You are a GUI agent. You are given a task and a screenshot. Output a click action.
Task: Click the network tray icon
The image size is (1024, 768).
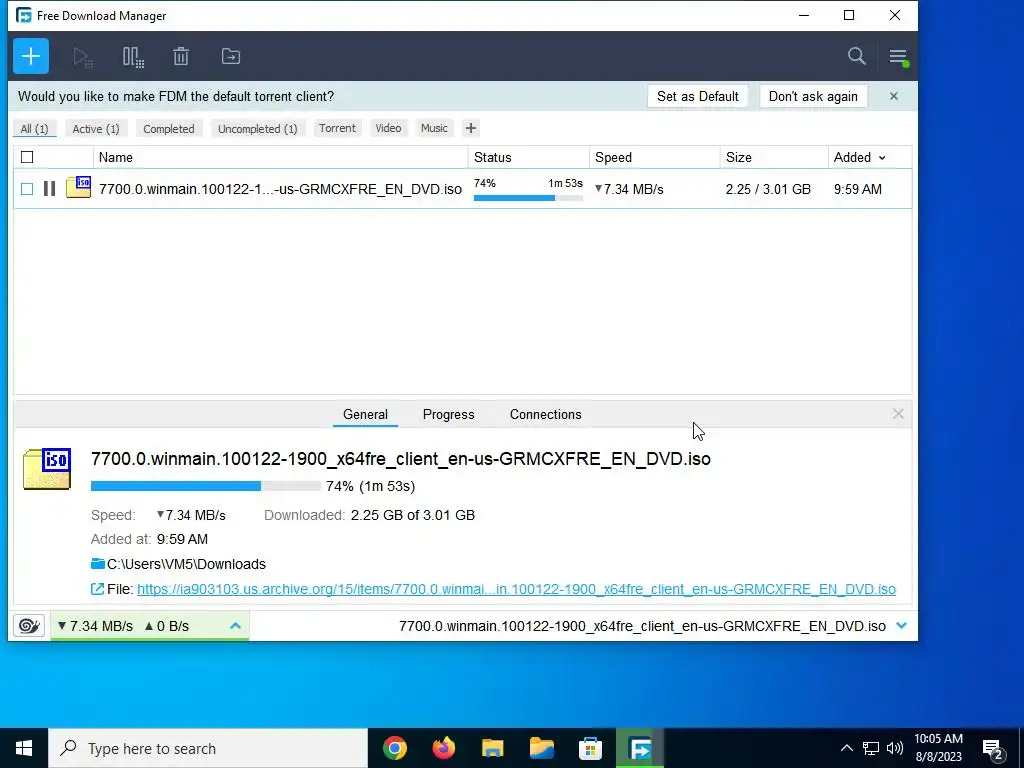coord(871,748)
